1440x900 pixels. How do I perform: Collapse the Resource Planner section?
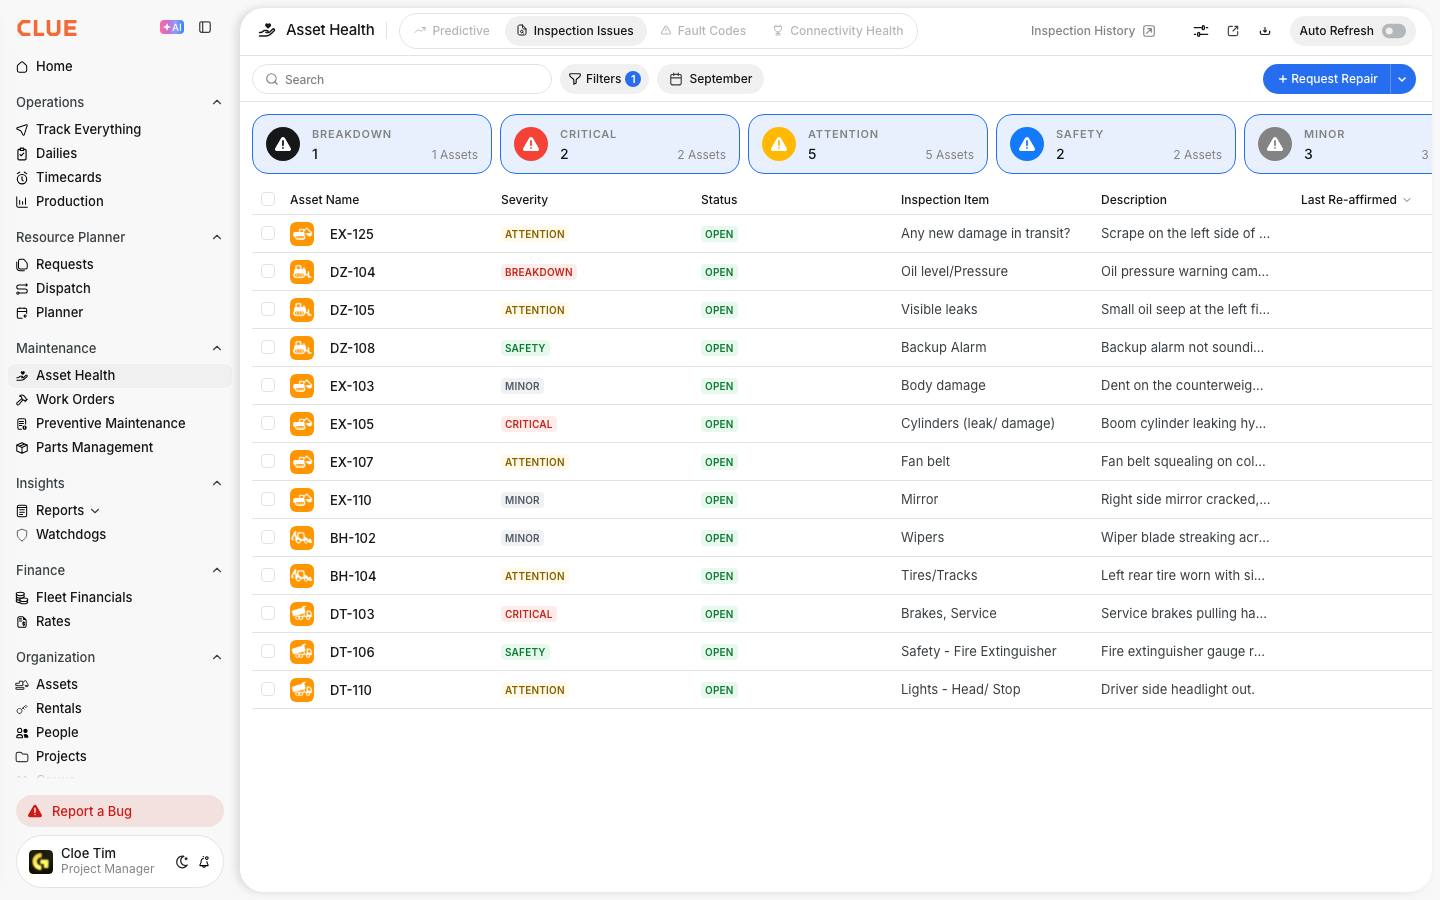217,237
